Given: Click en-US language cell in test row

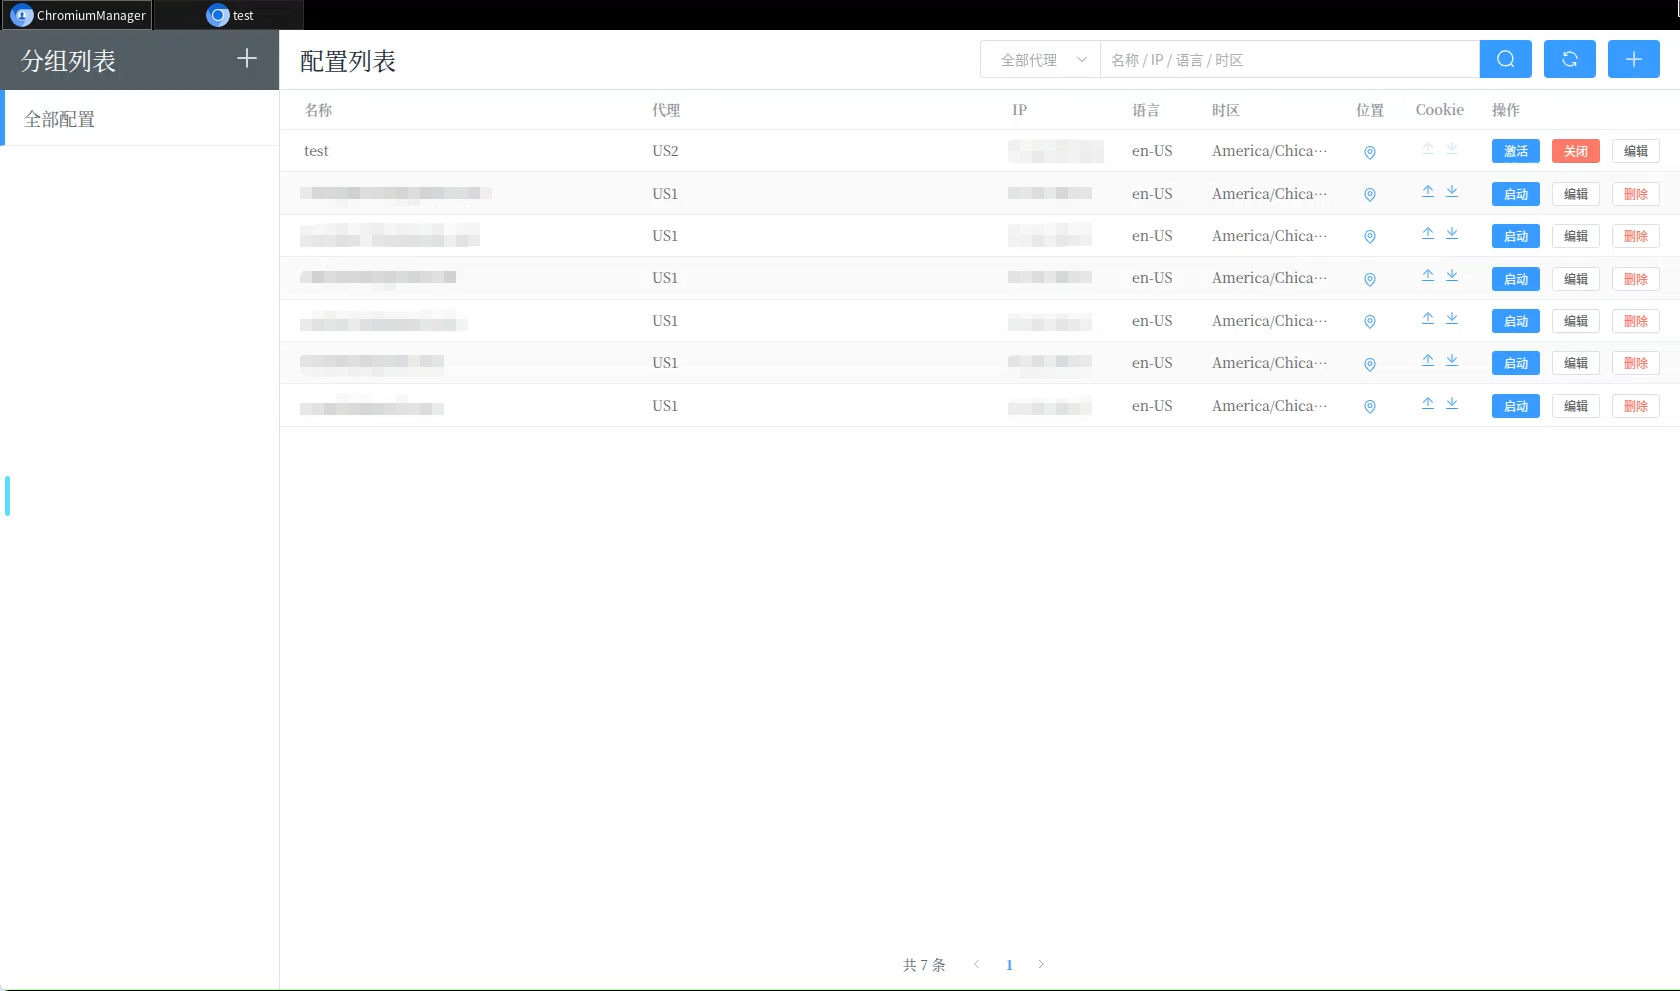Looking at the screenshot, I should coord(1152,151).
